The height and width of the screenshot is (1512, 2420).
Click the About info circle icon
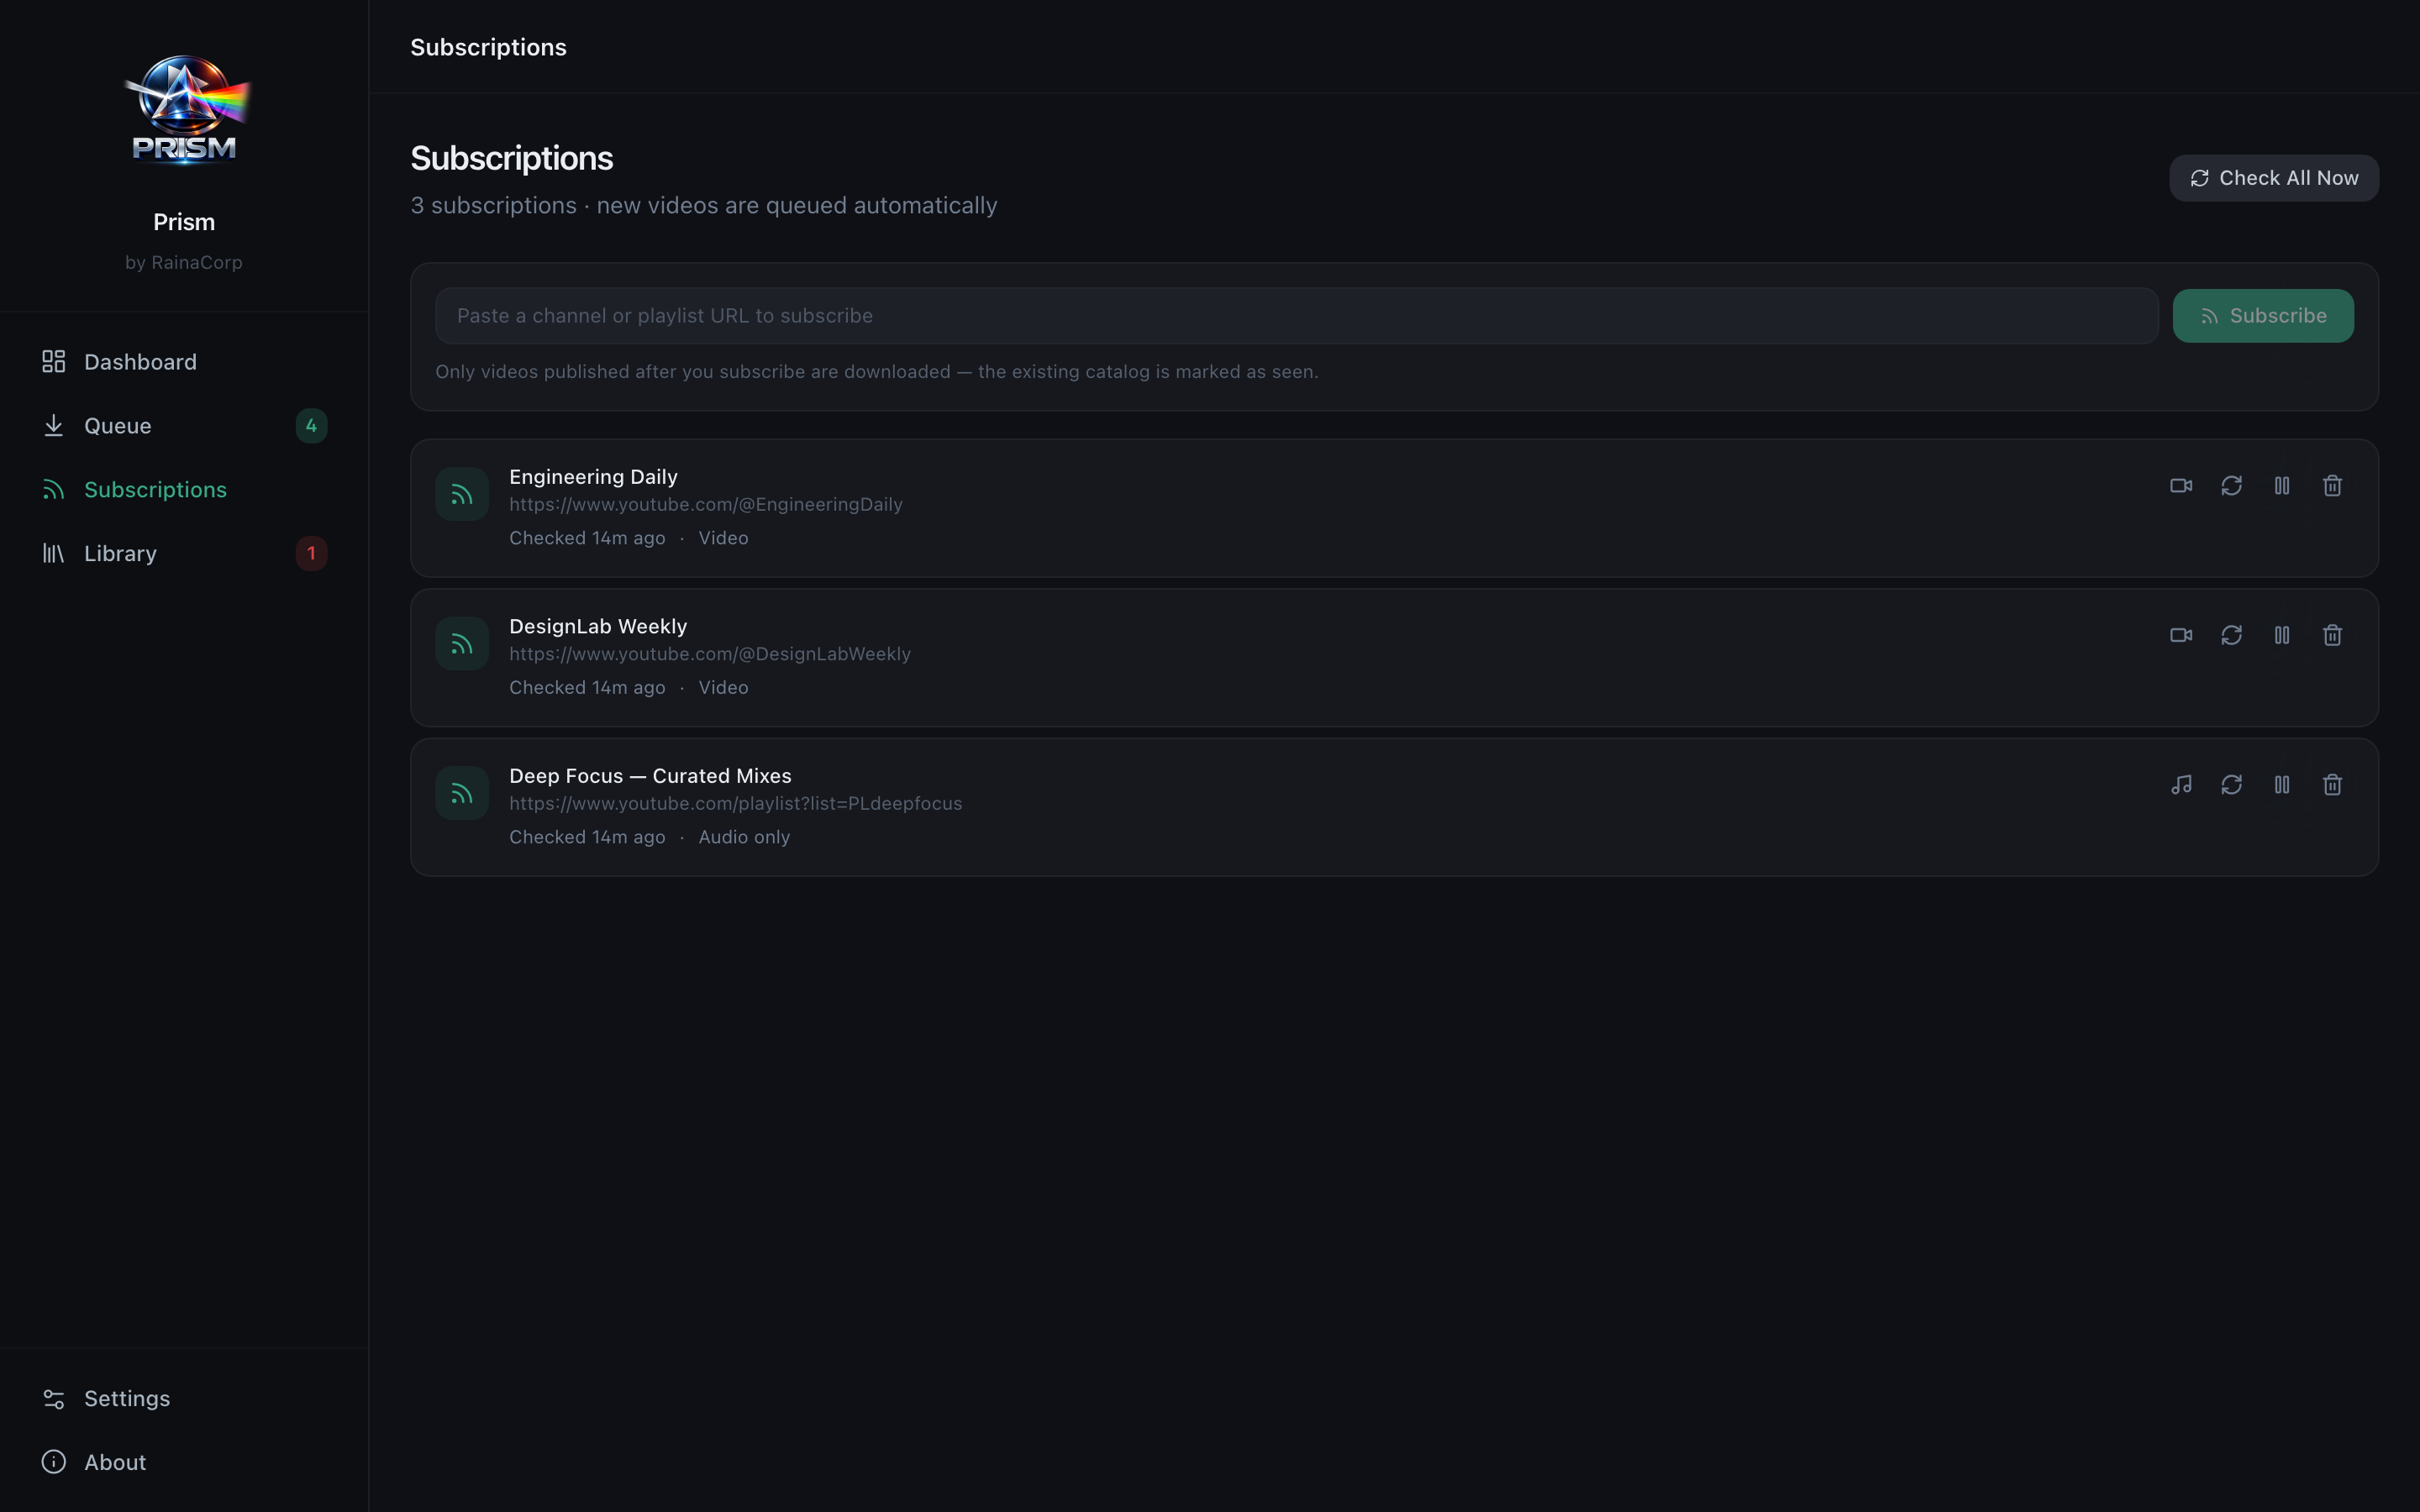coord(54,1462)
